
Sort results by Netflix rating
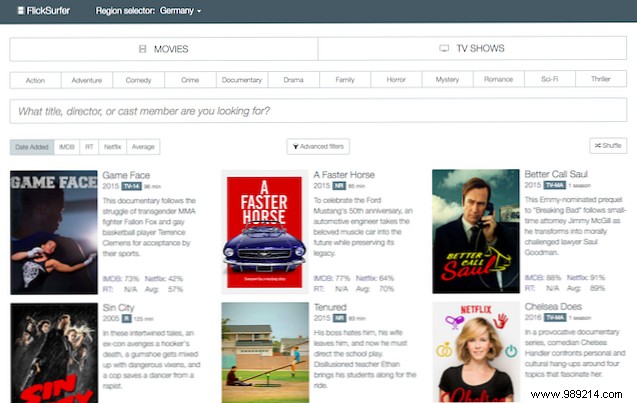click(x=113, y=147)
